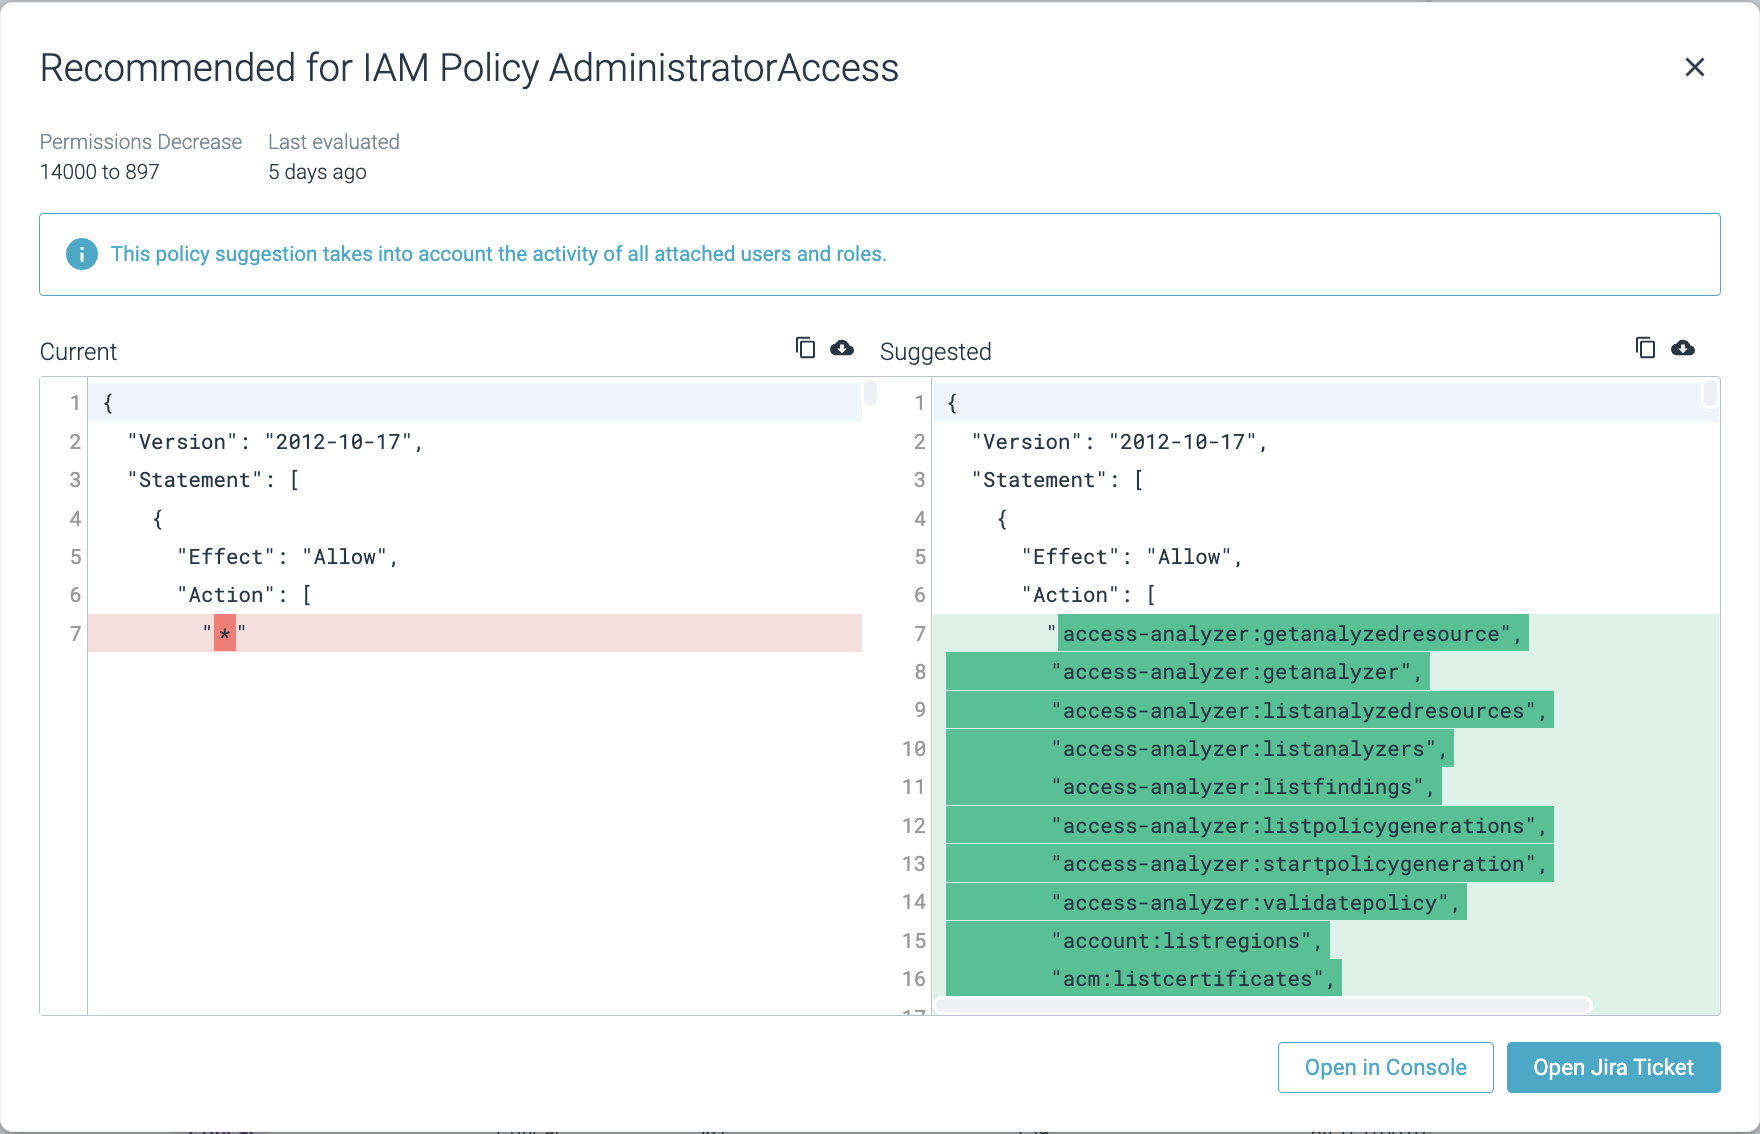Open Jira Ticket for this policy
The width and height of the screenshot is (1760, 1134).
(x=1613, y=1067)
